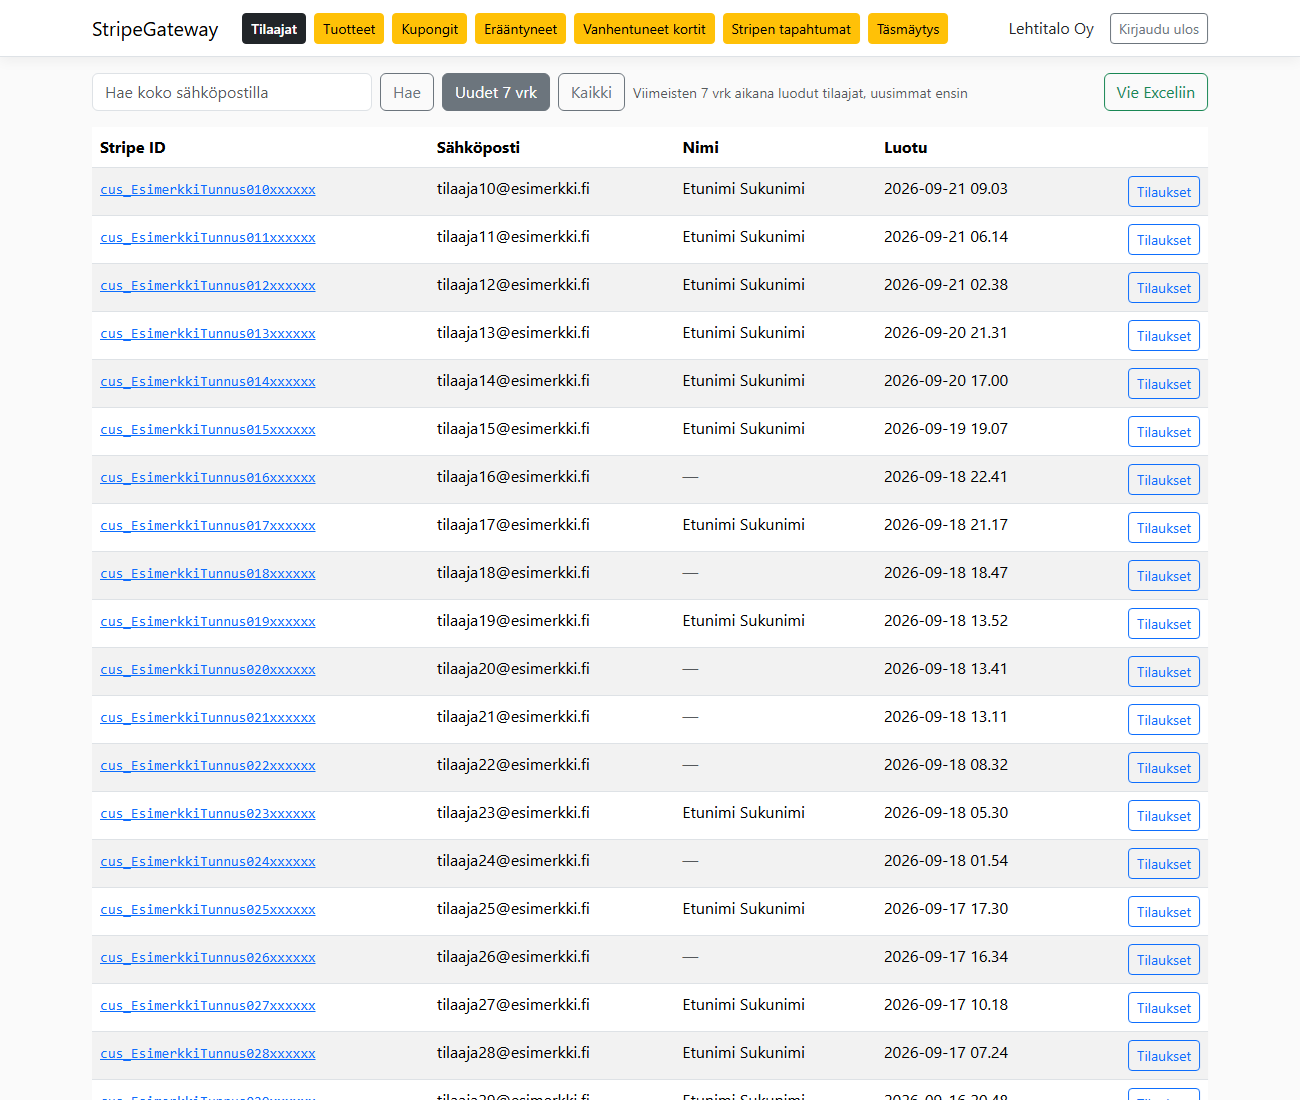
Task: Open Tilaukset for tilaaja18@esimerkki.fi
Action: (1164, 576)
